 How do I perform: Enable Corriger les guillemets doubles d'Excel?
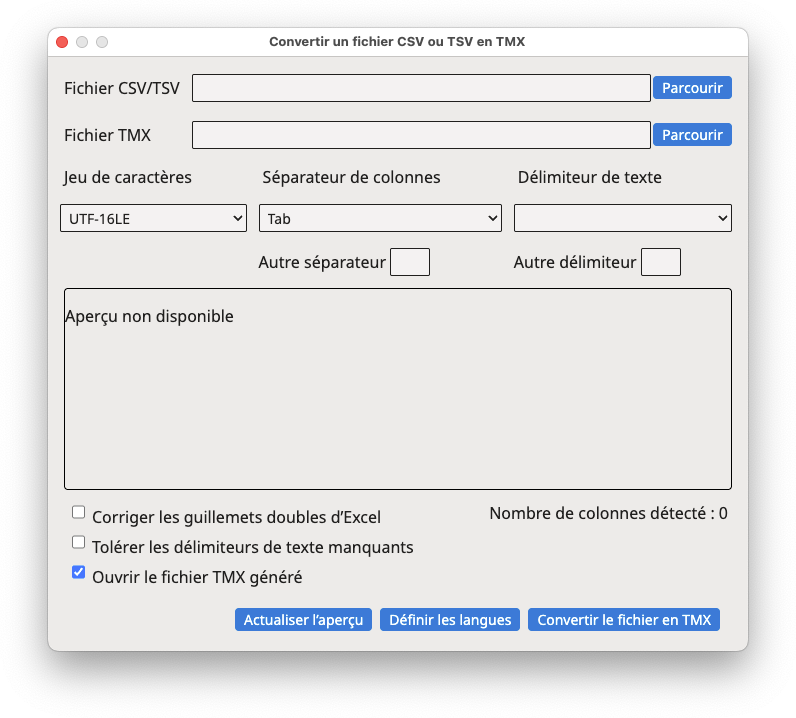point(78,512)
